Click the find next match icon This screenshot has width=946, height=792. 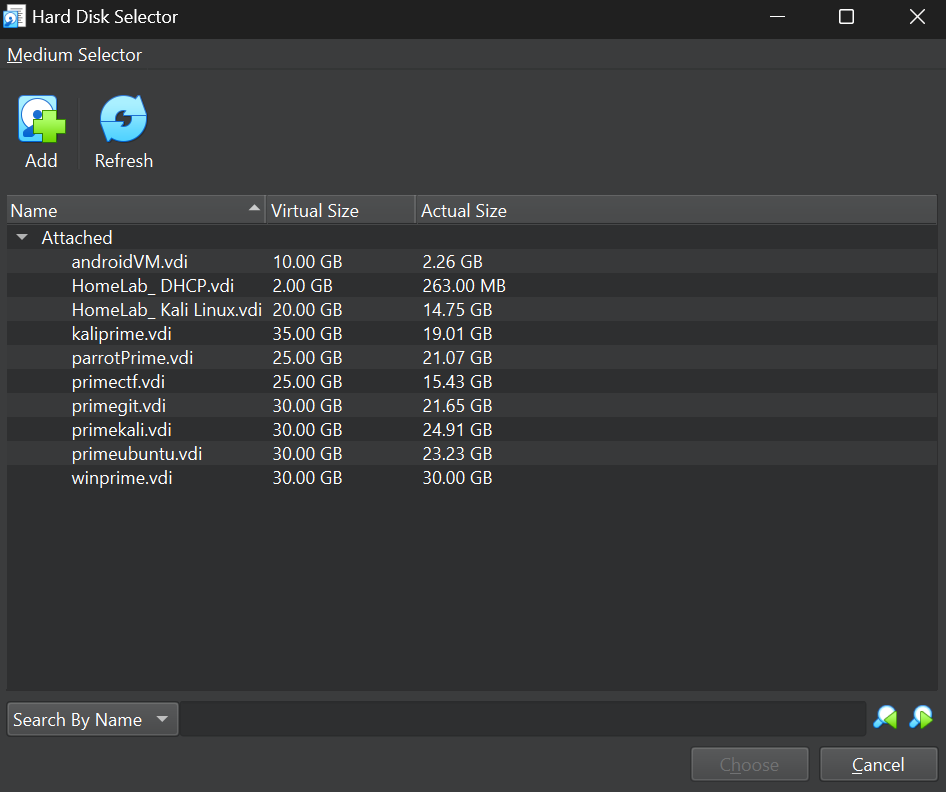click(x=920, y=717)
